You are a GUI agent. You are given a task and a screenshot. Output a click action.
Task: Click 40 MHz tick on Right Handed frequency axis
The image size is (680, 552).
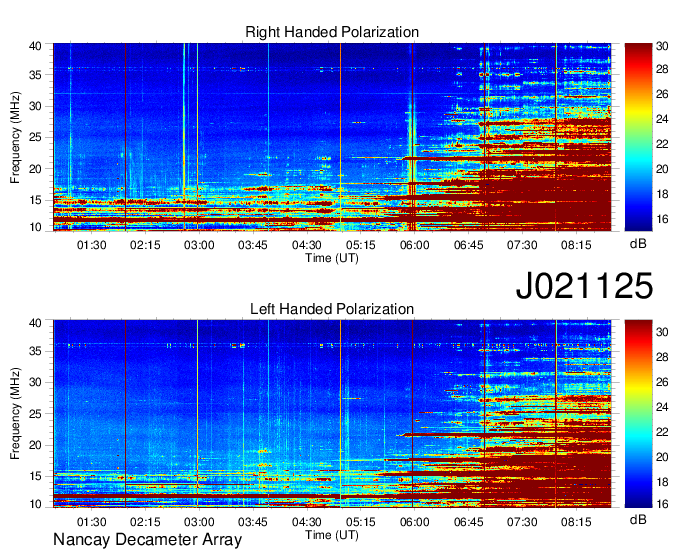(x=35, y=46)
